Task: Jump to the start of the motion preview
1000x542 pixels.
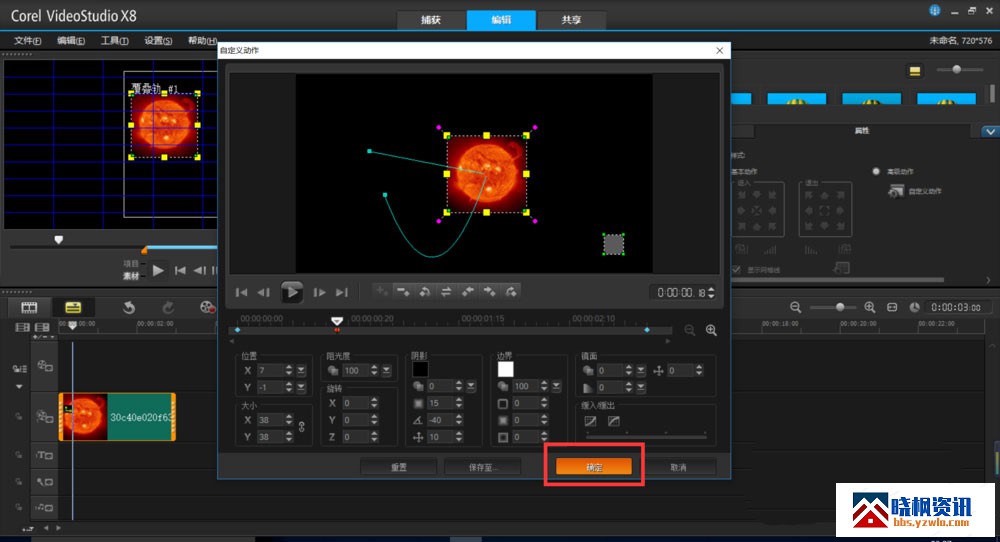Action: pos(241,293)
